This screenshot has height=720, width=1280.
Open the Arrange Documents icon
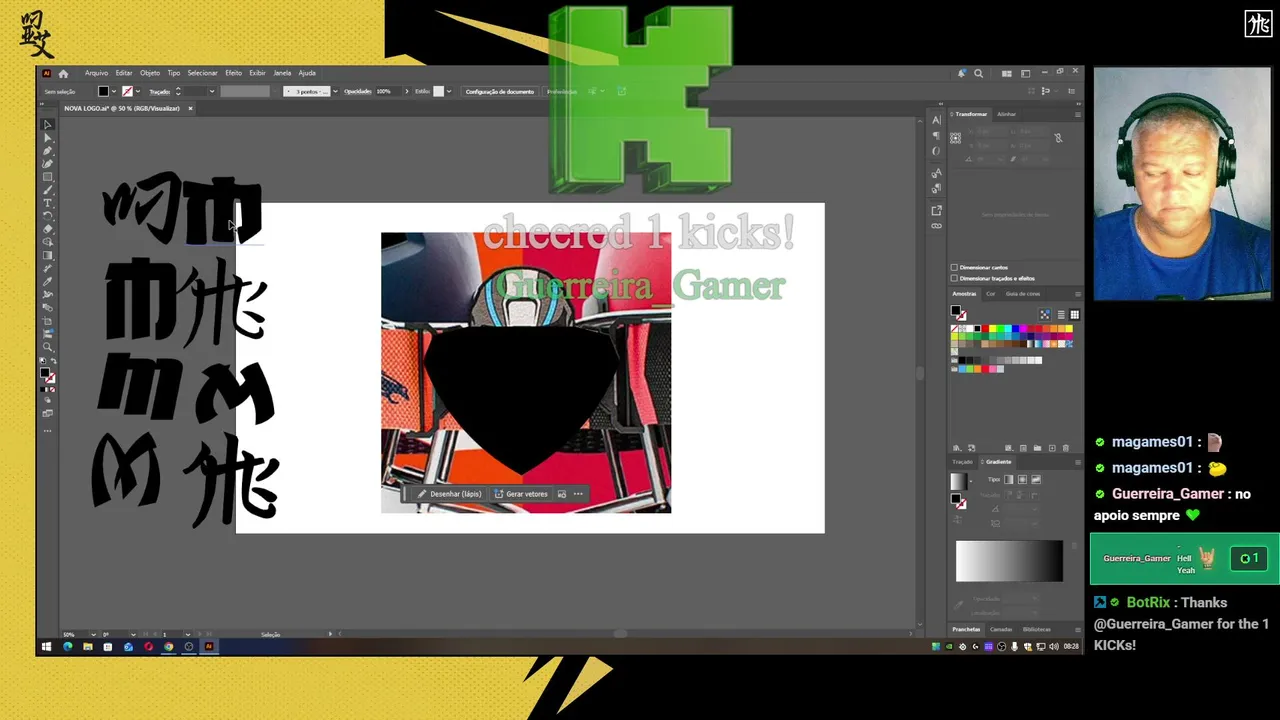point(1007,73)
